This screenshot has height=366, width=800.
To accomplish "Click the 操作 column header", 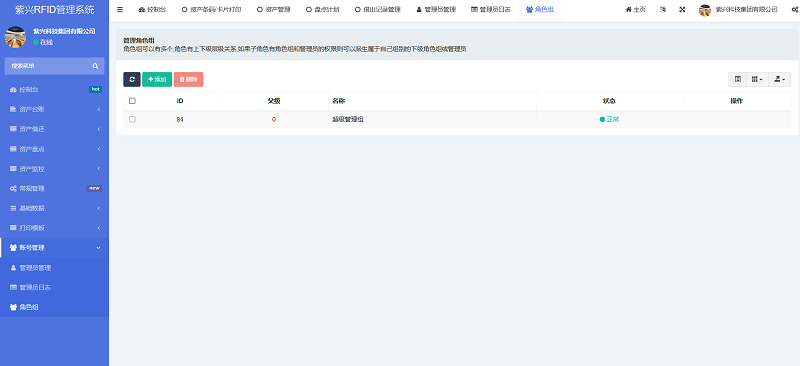I will tap(737, 101).
